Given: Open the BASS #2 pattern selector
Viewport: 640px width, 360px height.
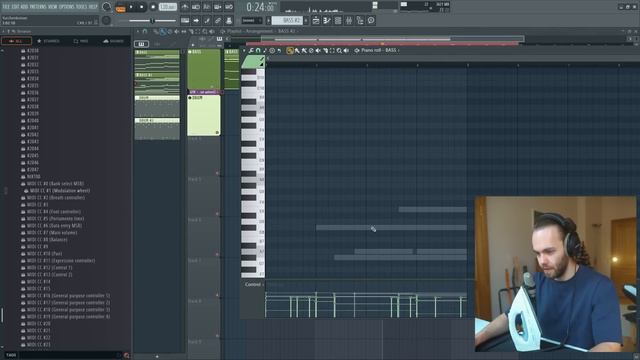Looking at the screenshot, I should click(288, 20).
